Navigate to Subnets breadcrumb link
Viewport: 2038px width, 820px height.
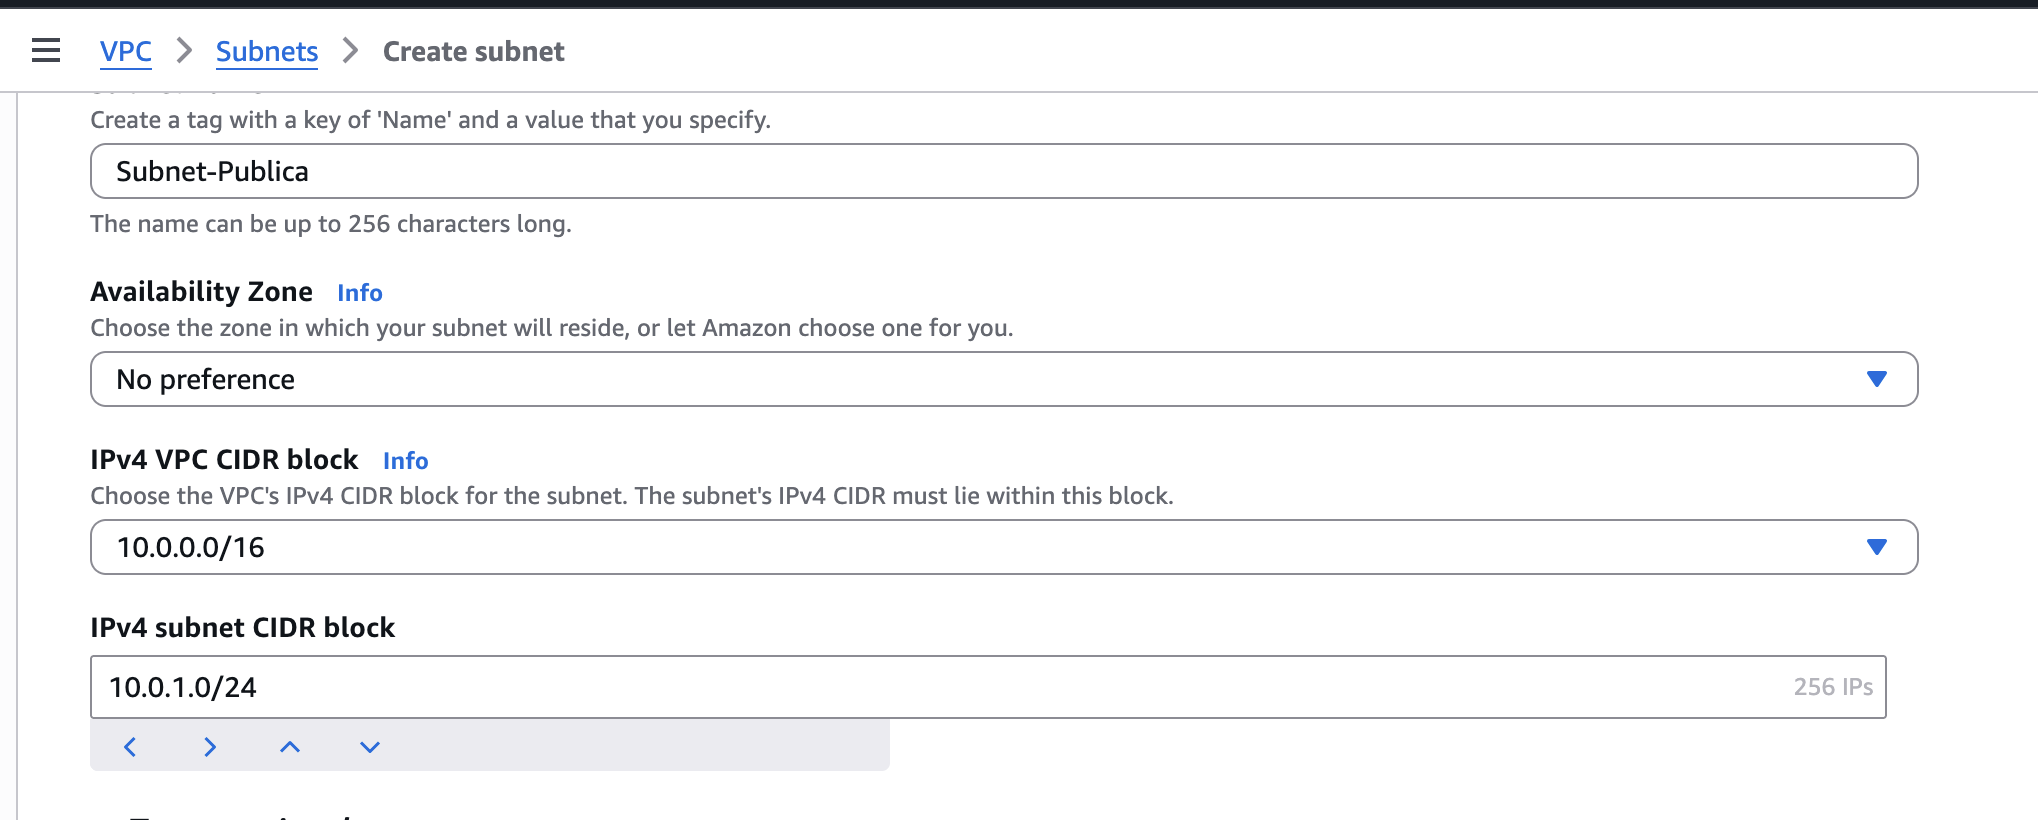[267, 51]
